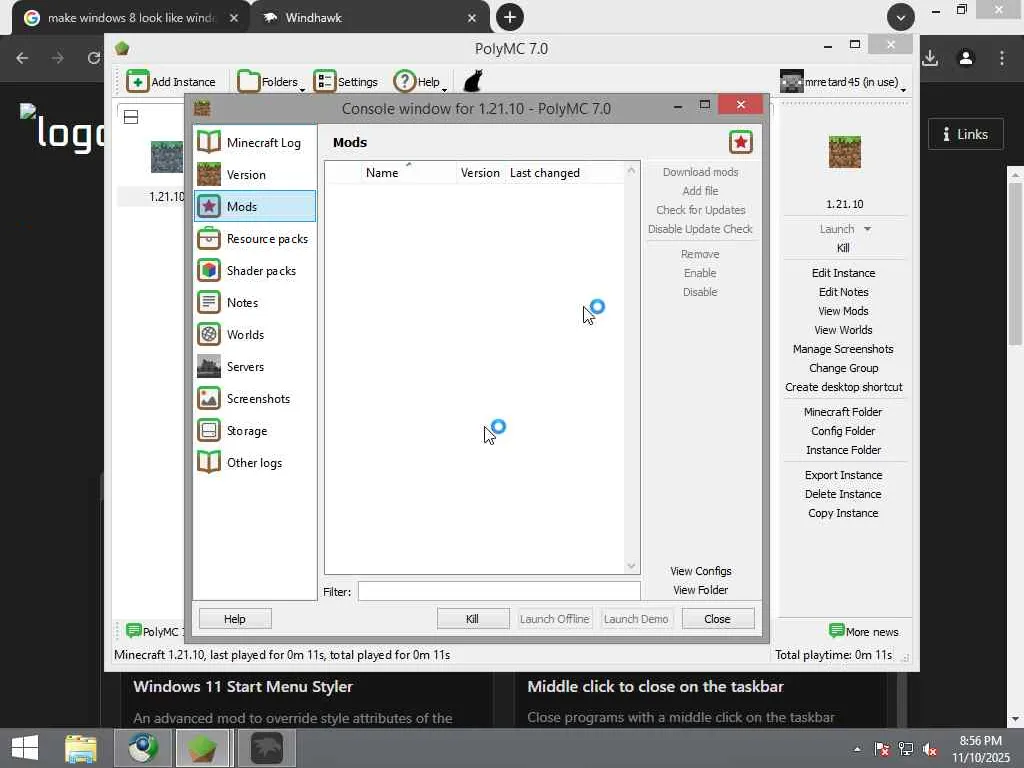Click Minecraft Folder in right panel
The width and height of the screenshot is (1024, 768).
click(843, 411)
